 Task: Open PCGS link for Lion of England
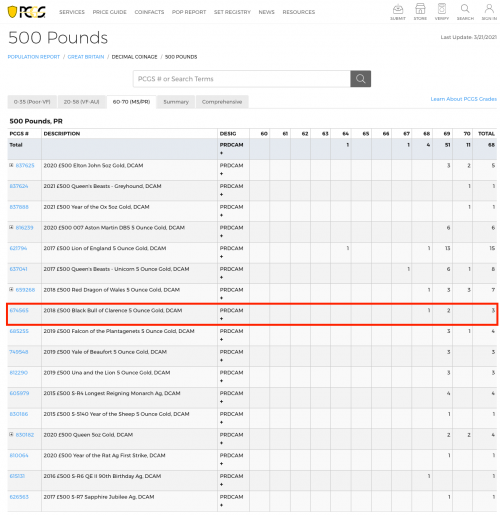coord(18,248)
